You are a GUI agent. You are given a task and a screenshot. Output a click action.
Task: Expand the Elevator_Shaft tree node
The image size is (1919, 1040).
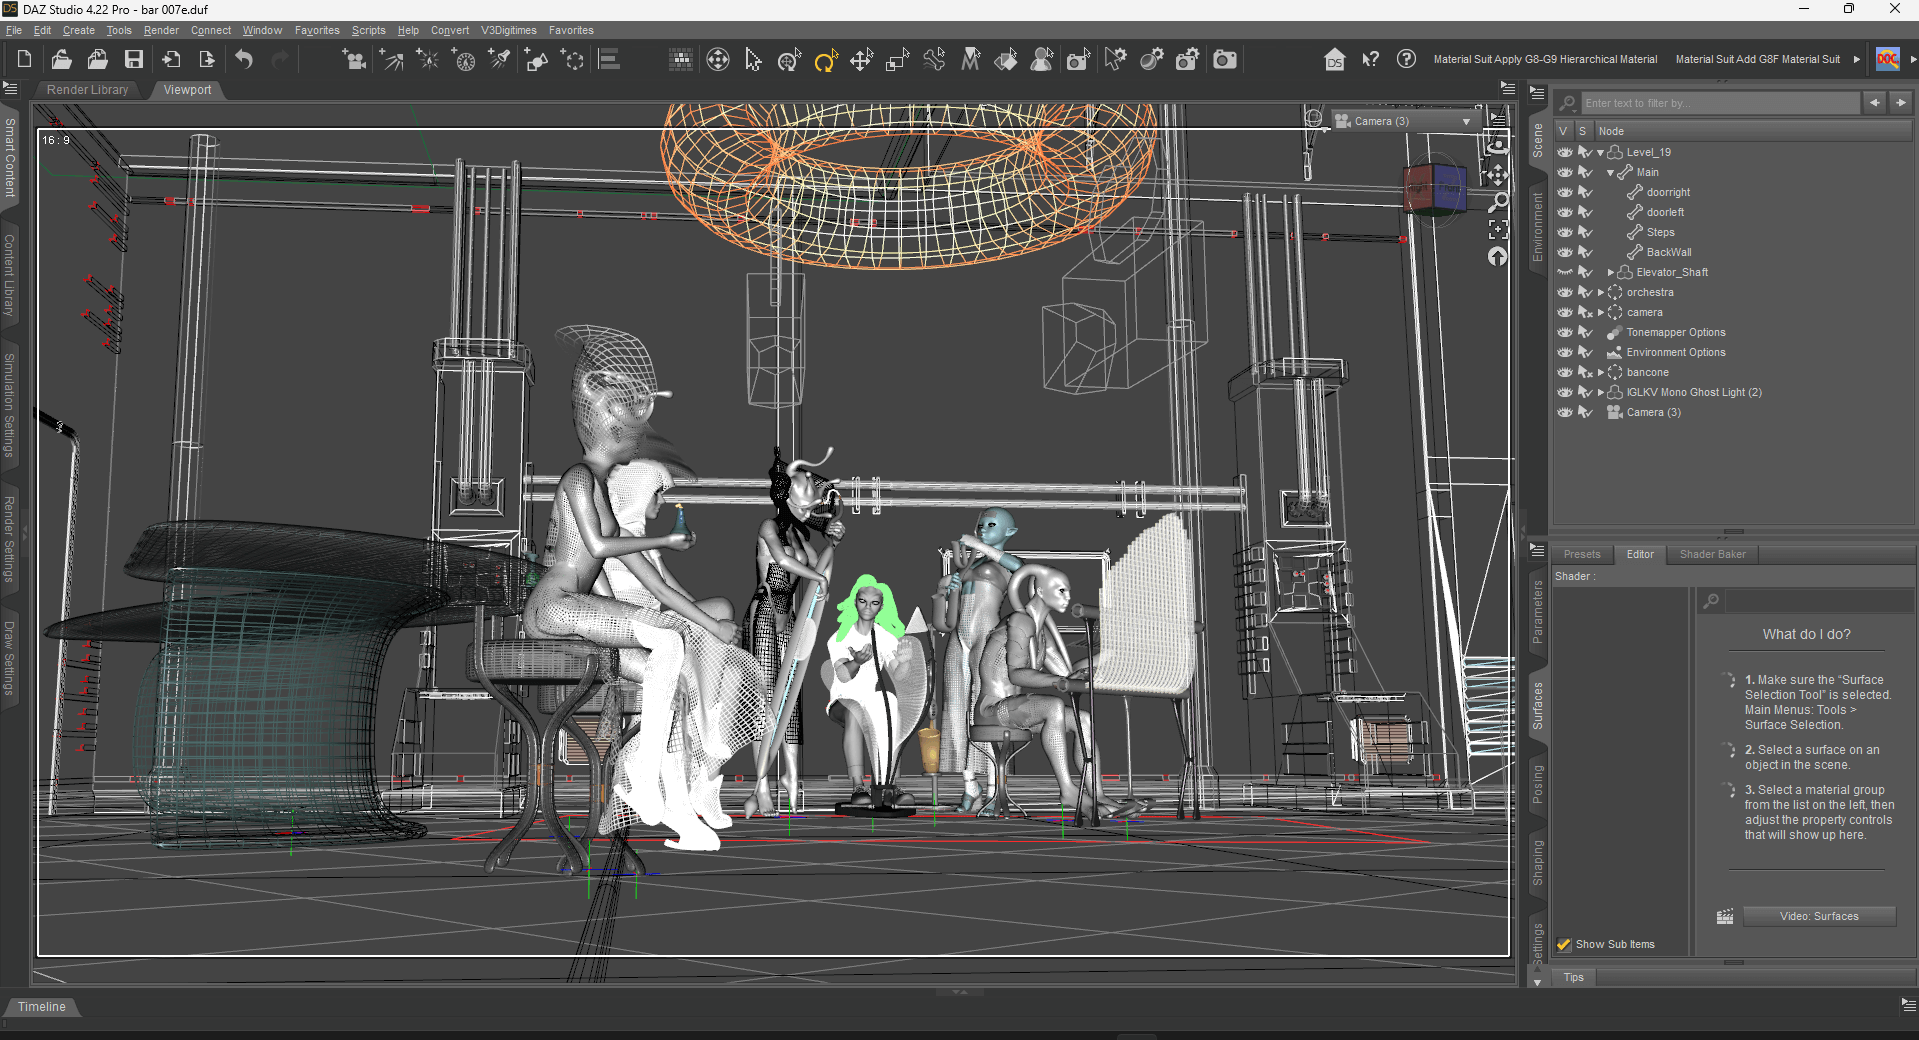click(1610, 272)
